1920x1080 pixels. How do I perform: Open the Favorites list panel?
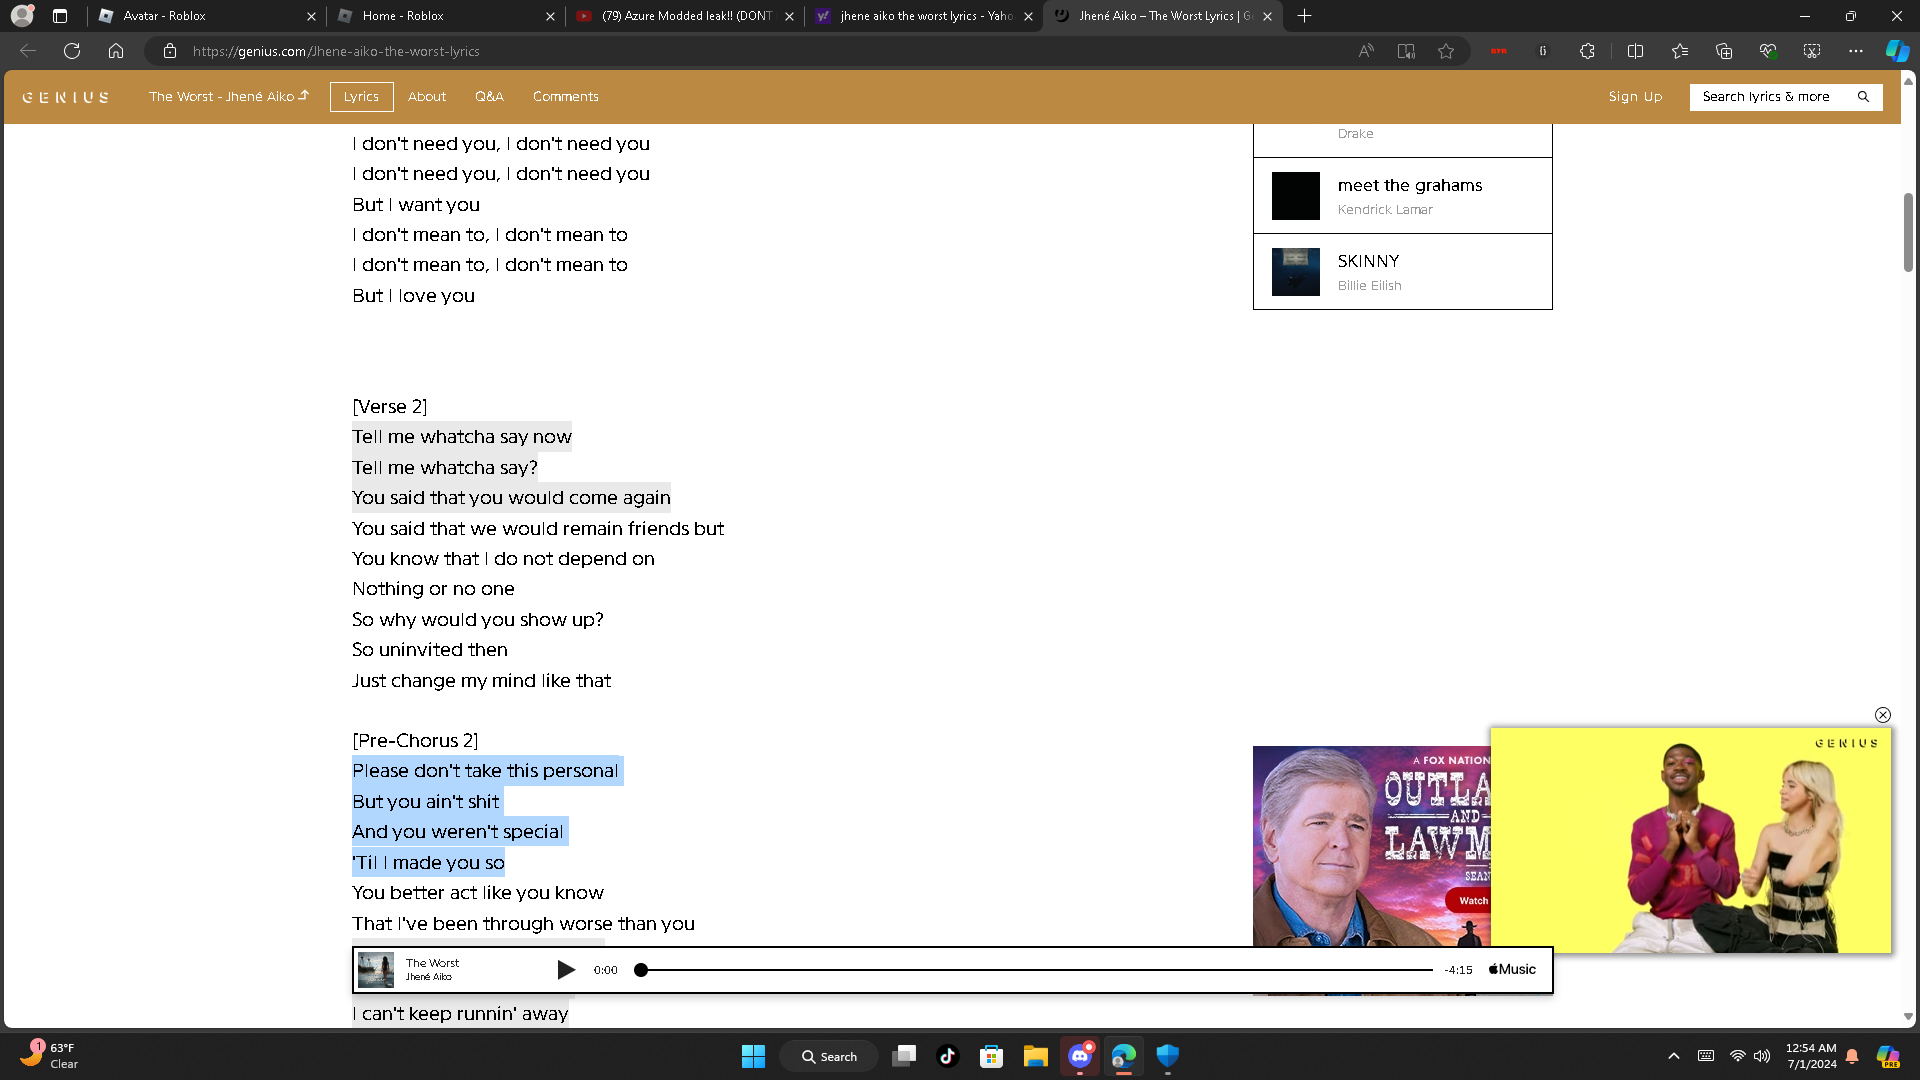coord(1680,51)
